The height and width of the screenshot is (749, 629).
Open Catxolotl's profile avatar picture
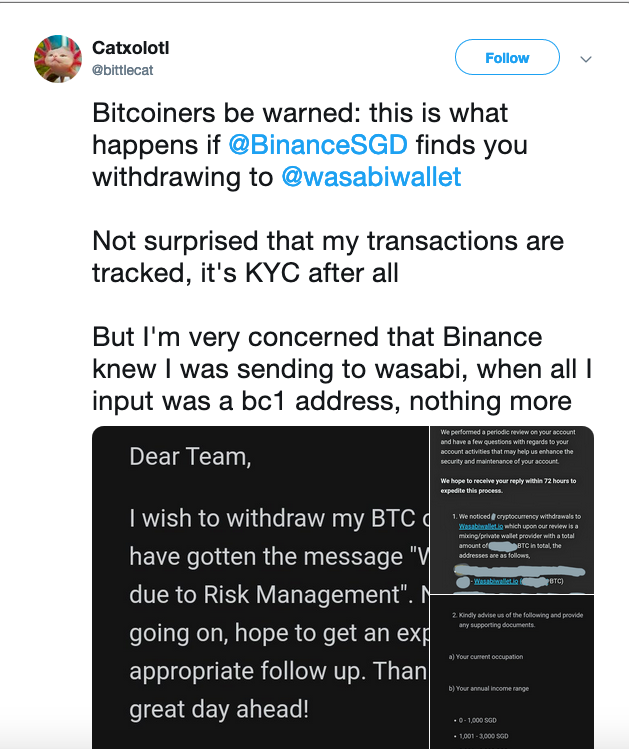point(58,59)
